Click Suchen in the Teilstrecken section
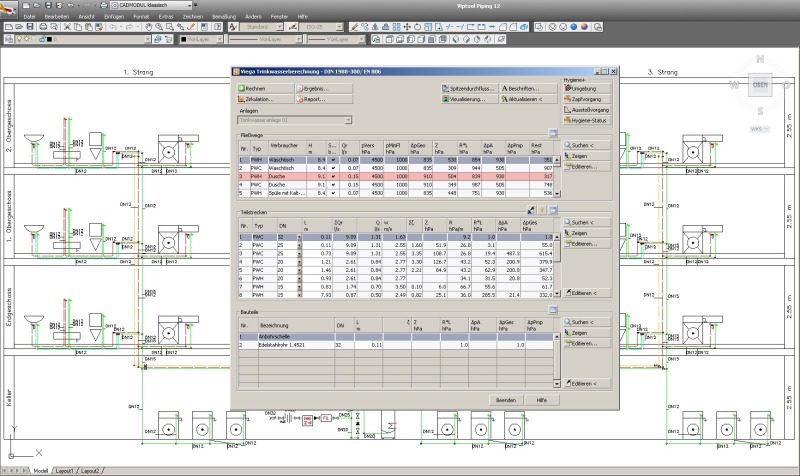This screenshot has width=800, height=476. (x=587, y=222)
